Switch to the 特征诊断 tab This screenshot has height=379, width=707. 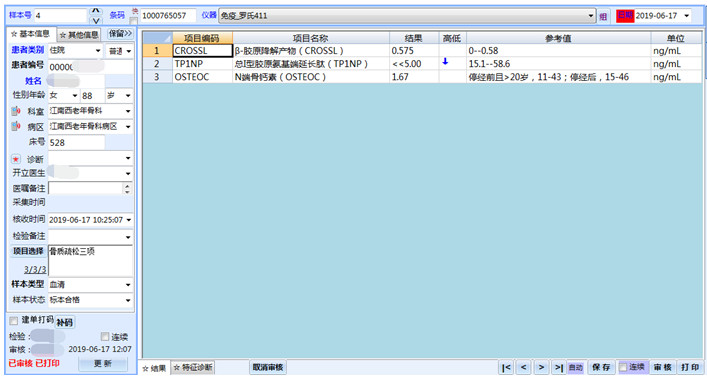[193, 368]
